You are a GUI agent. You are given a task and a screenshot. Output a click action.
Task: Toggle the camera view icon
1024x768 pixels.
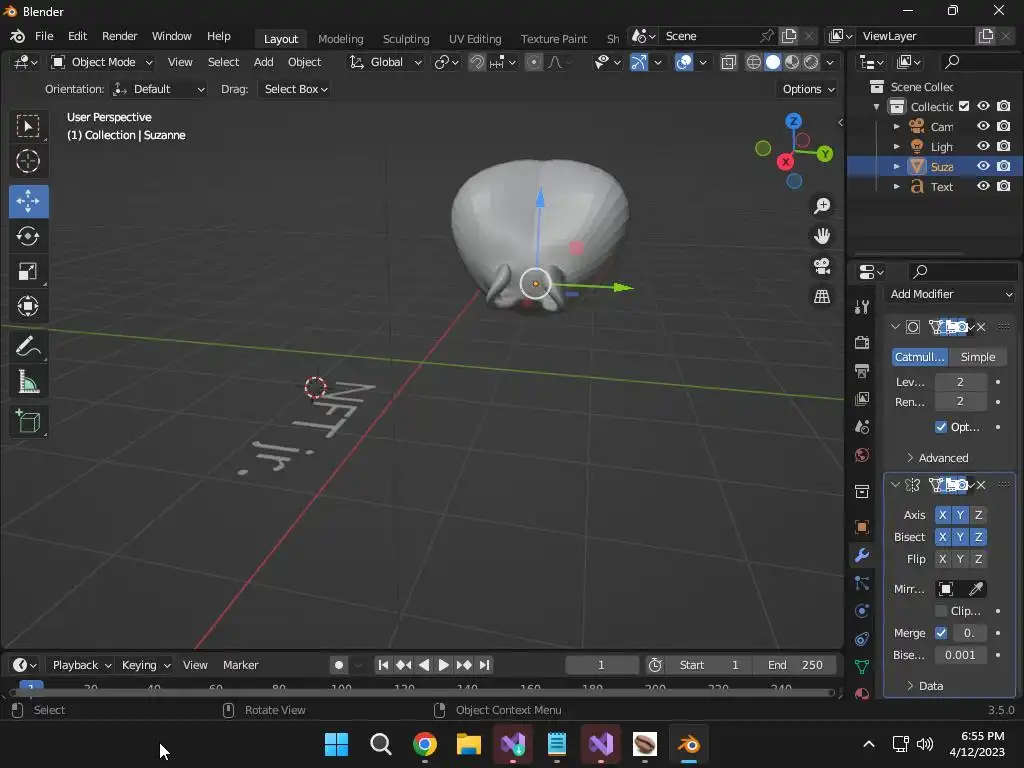(822, 266)
